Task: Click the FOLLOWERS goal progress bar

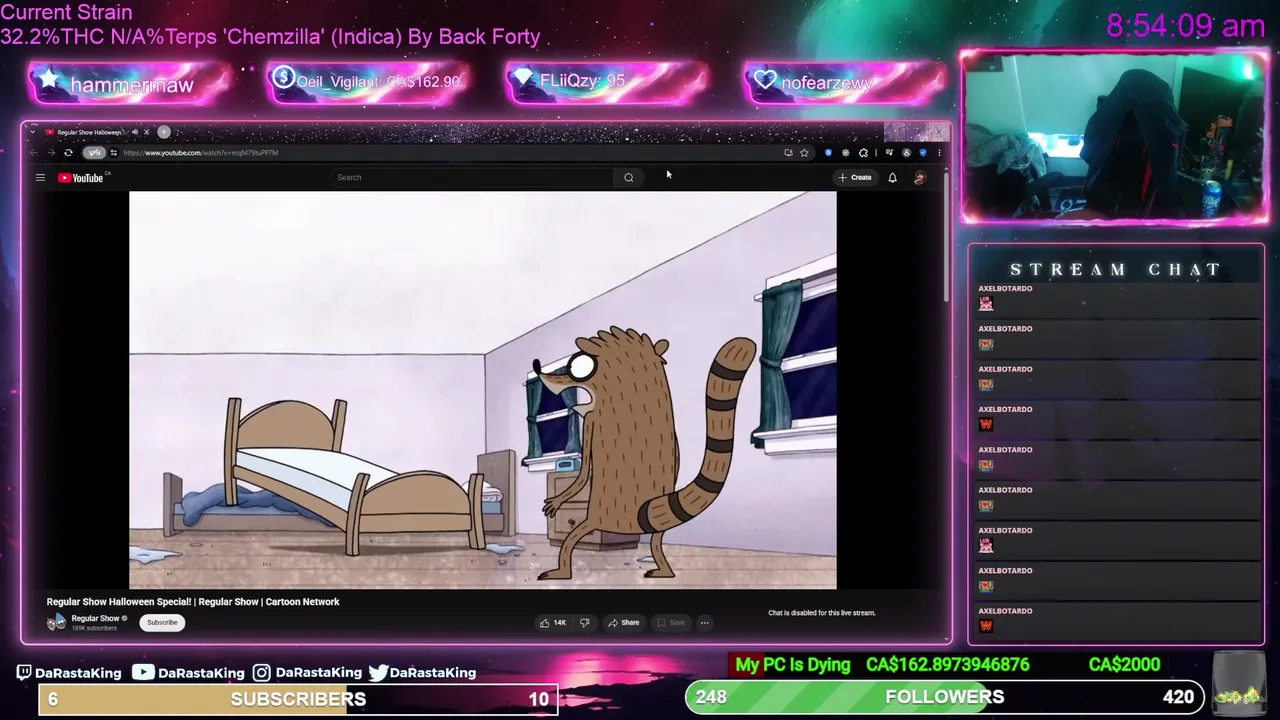Action: (x=944, y=697)
